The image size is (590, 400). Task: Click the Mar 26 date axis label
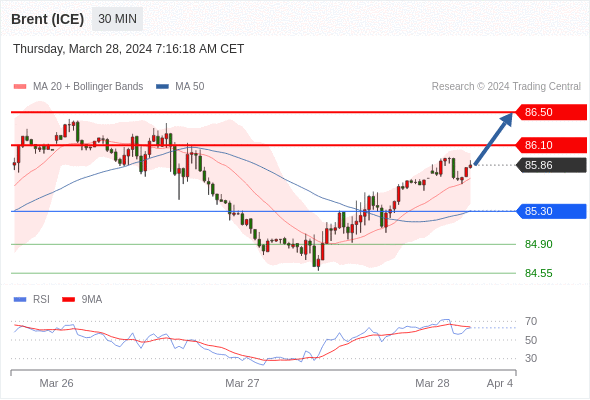click(56, 383)
